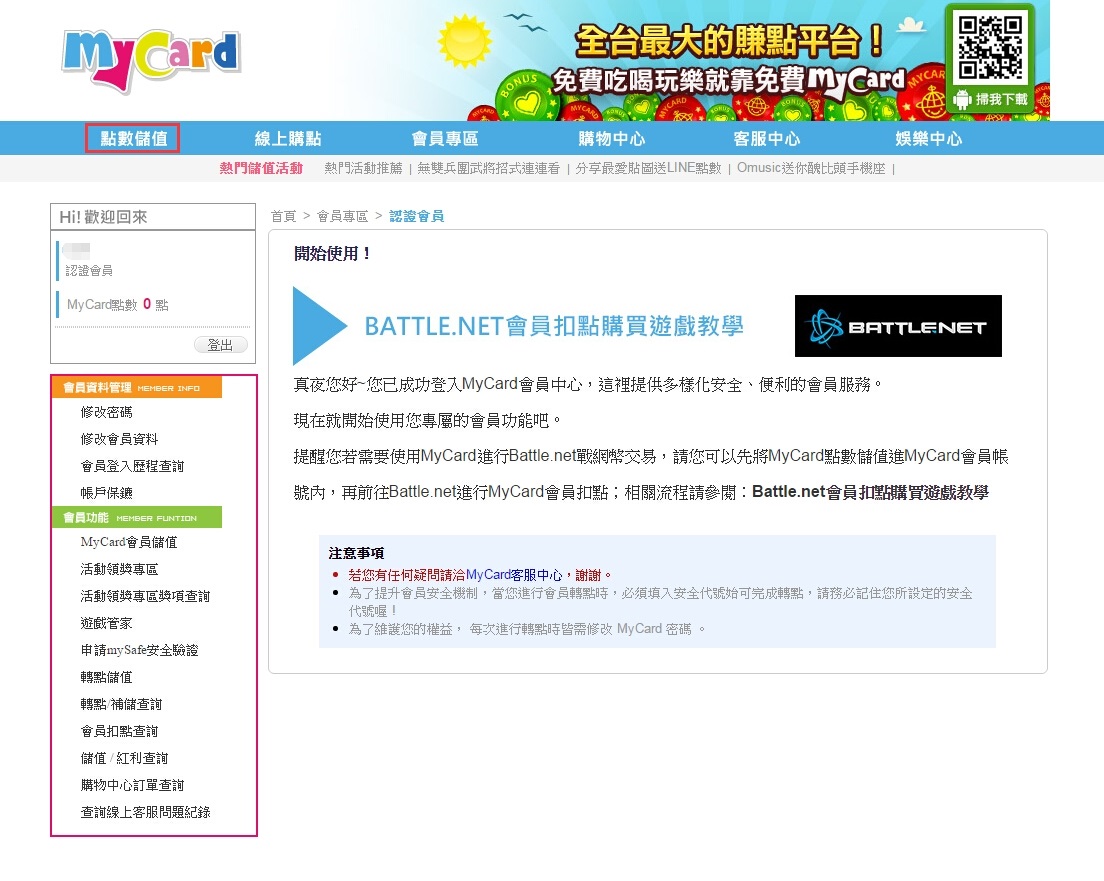The height and width of the screenshot is (881, 1104).
Task: Open the 線上購點 menu
Action: [287, 139]
